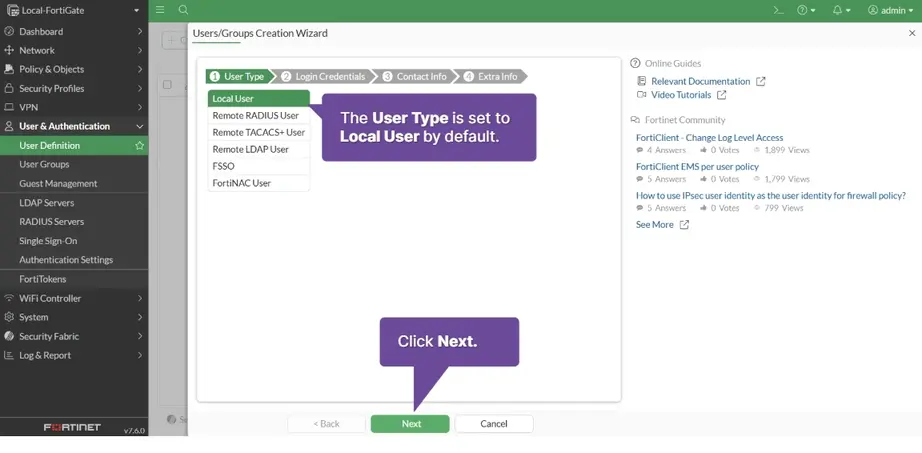Click the Cancel button
The height and width of the screenshot is (453, 922).
coord(494,424)
